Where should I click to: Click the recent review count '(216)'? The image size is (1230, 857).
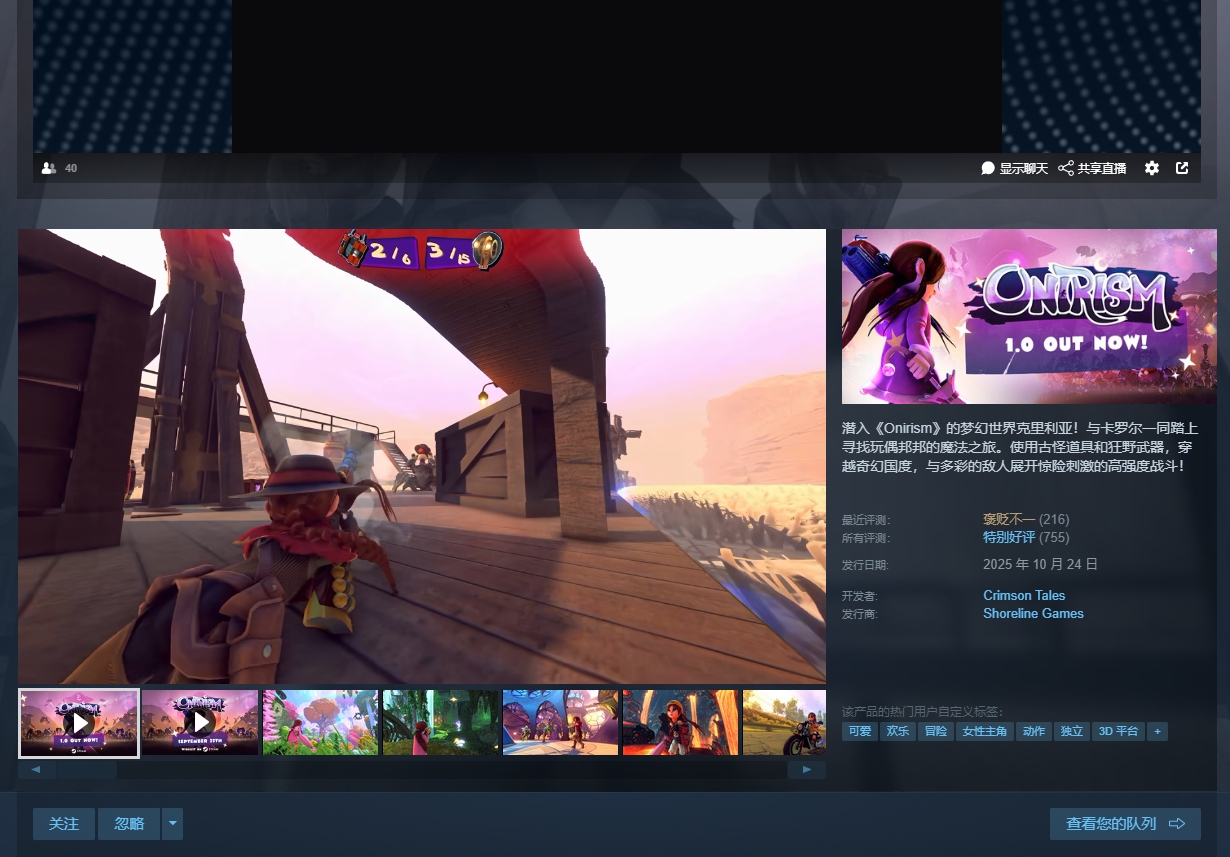click(1054, 519)
